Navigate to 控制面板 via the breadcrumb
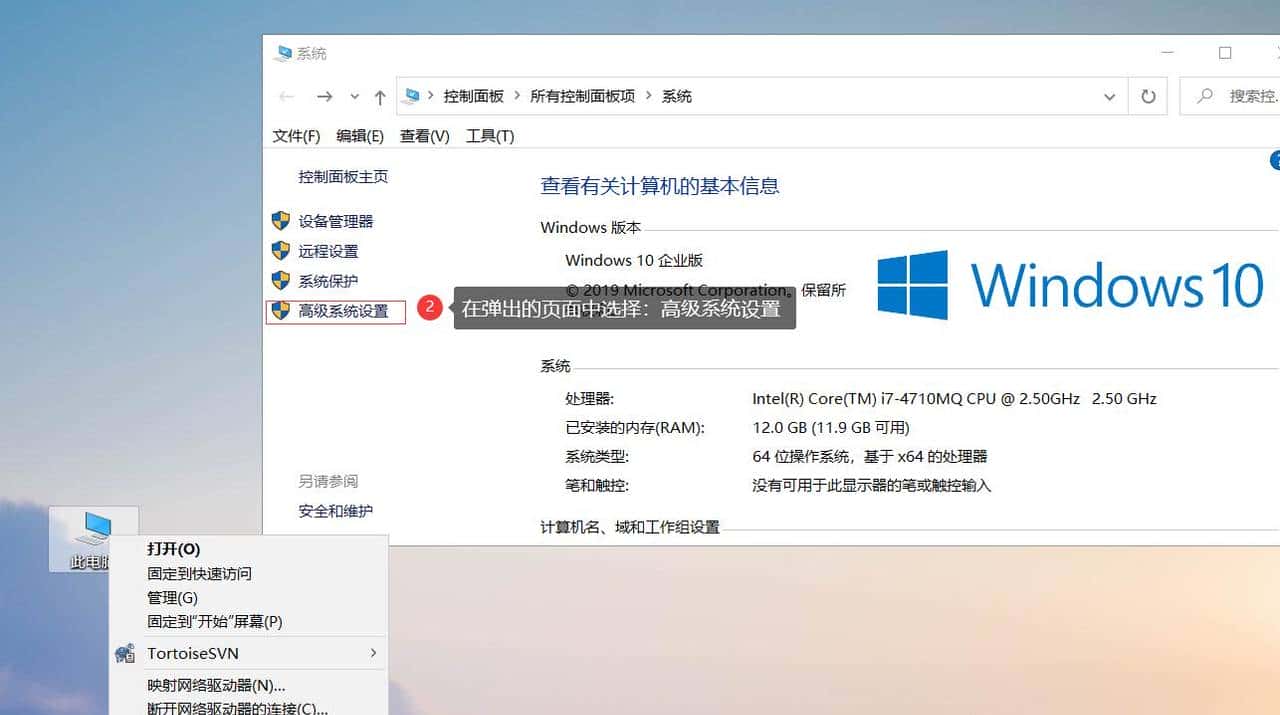This screenshot has width=1280, height=715. tap(470, 95)
